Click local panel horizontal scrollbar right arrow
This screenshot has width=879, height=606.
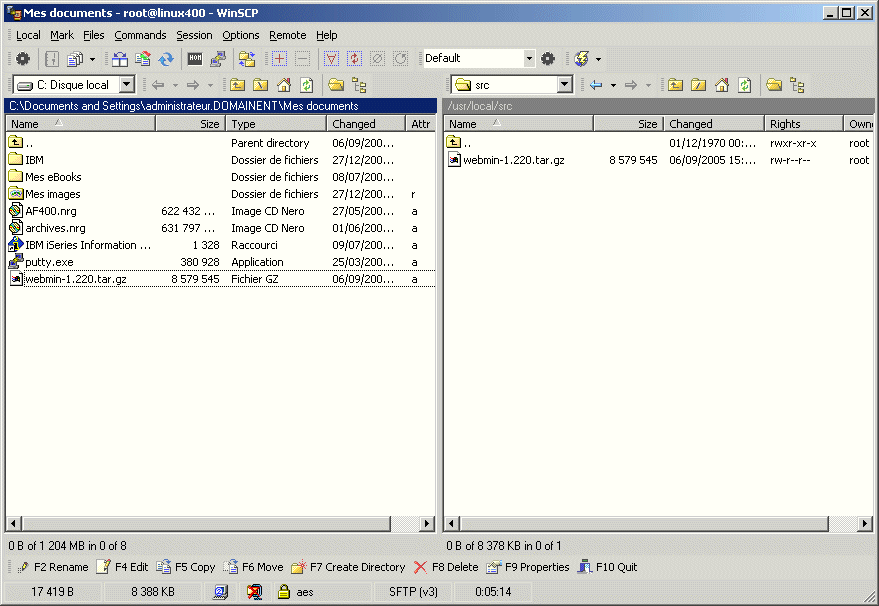click(x=427, y=524)
